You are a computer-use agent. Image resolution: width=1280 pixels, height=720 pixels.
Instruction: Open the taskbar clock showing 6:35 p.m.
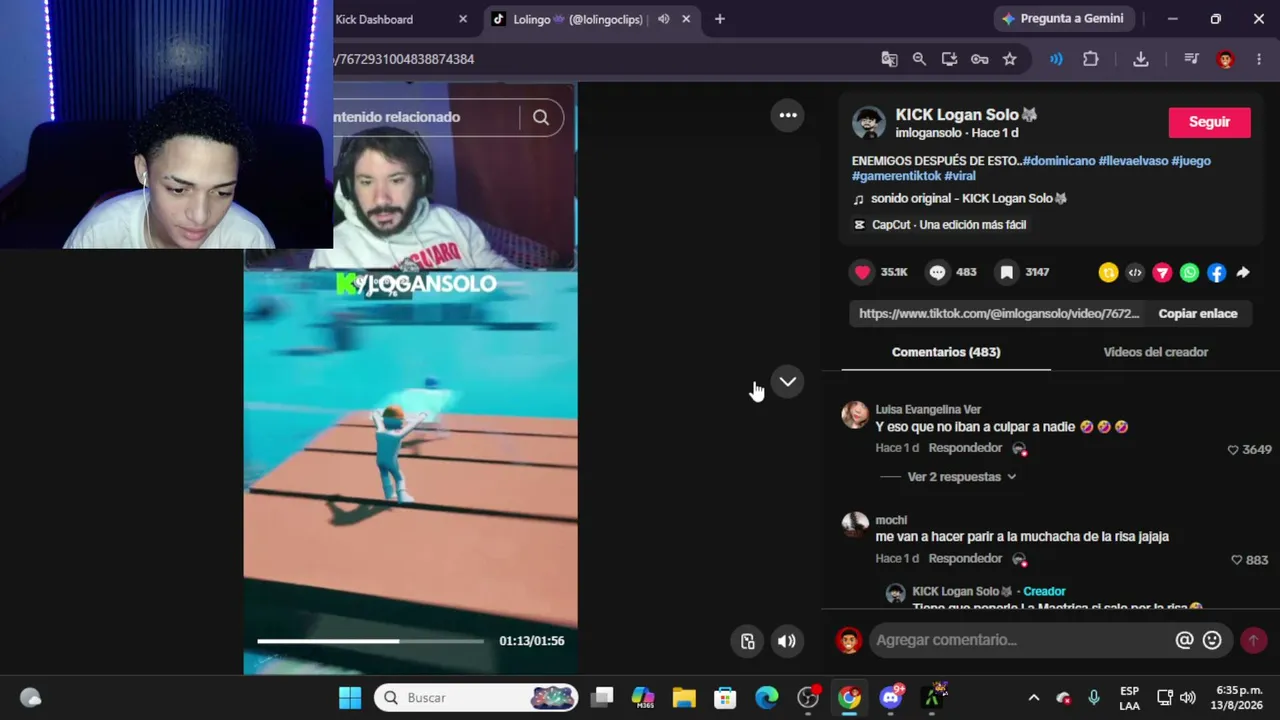(1238, 698)
